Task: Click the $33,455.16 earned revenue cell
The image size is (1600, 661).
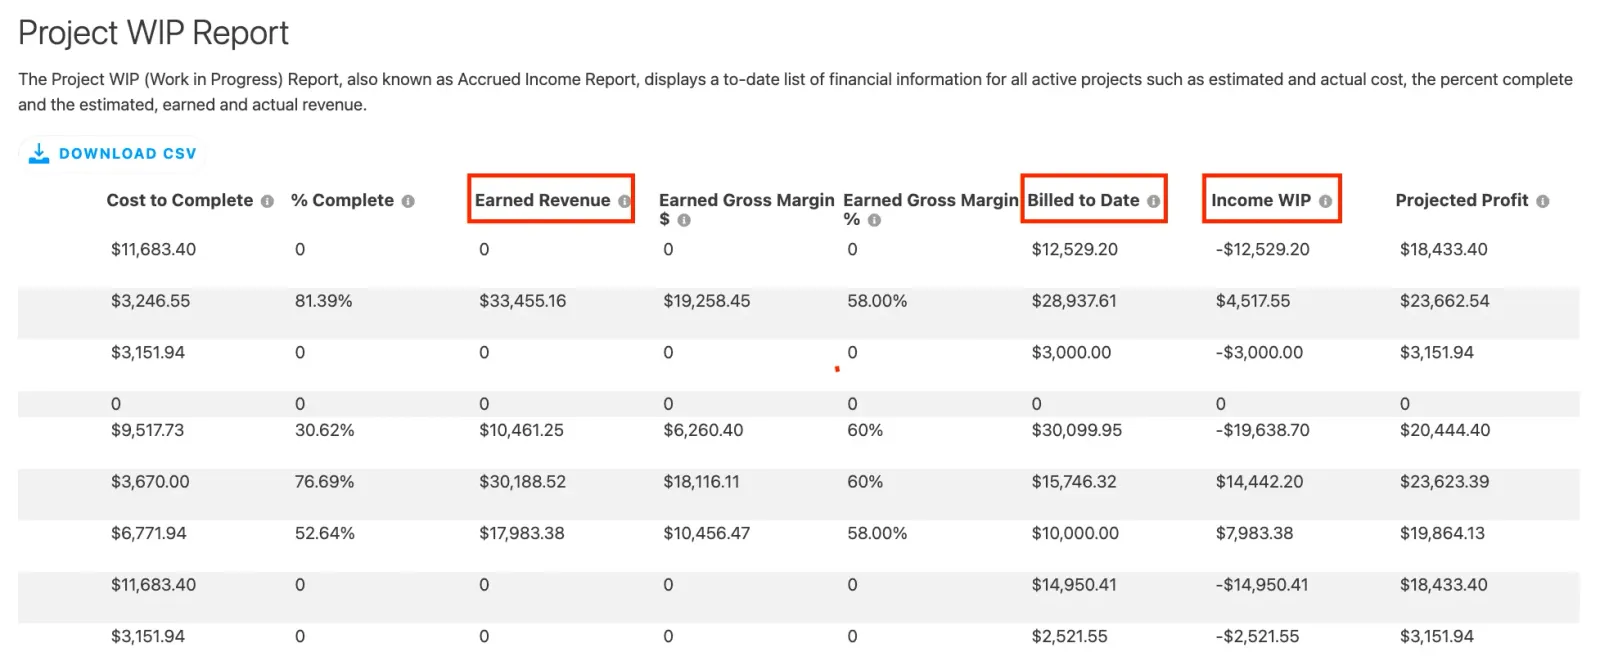Action: click(x=522, y=301)
